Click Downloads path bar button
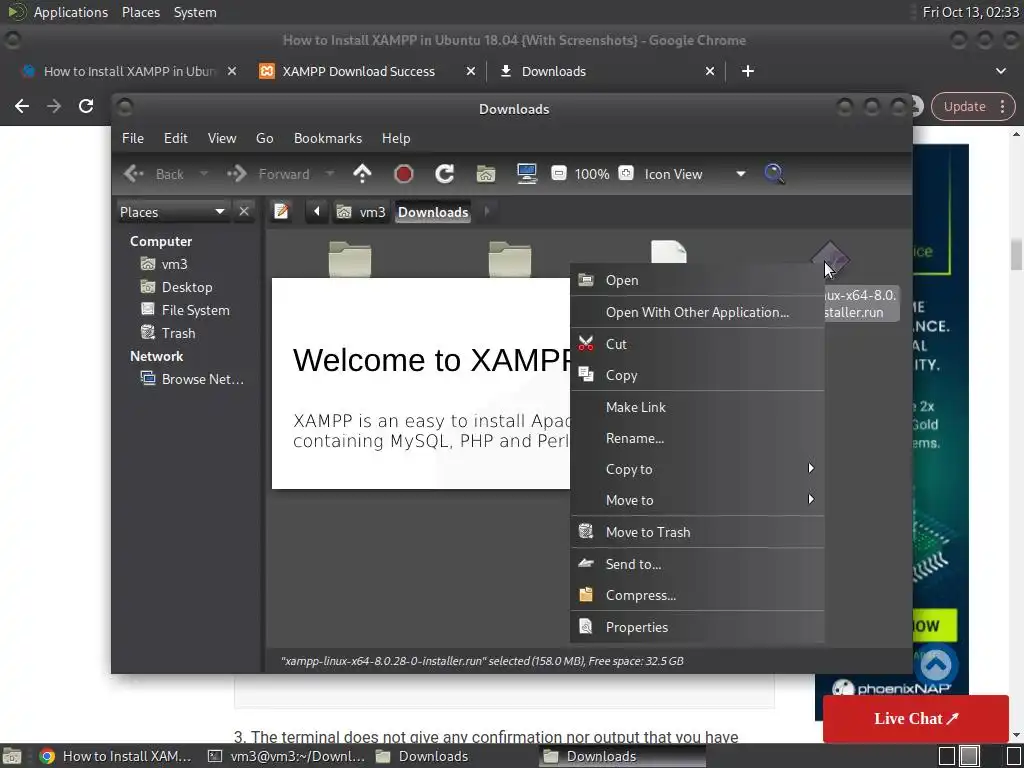 pos(433,212)
